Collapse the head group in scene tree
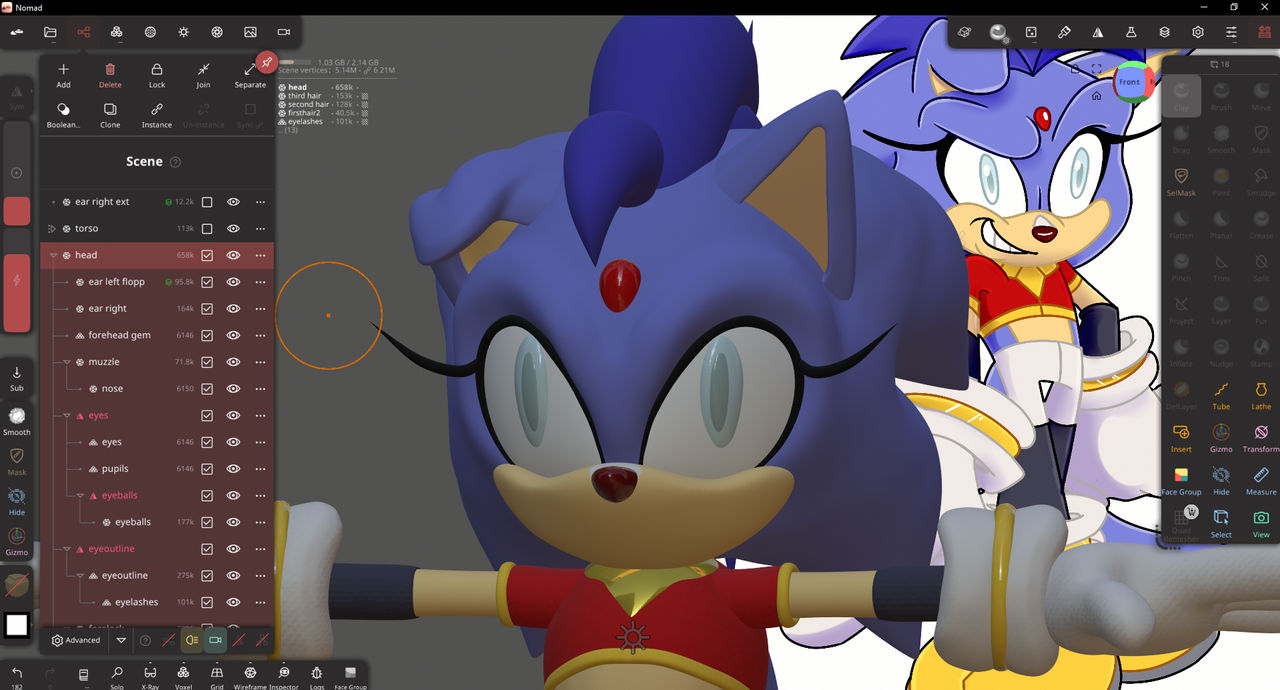 pyautogui.click(x=54, y=256)
